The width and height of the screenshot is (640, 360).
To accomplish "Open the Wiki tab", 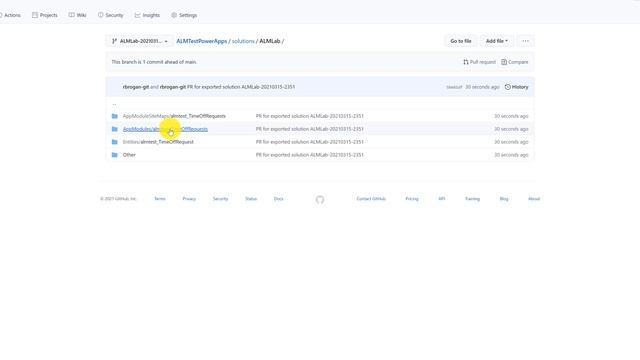I will (x=77, y=15).
